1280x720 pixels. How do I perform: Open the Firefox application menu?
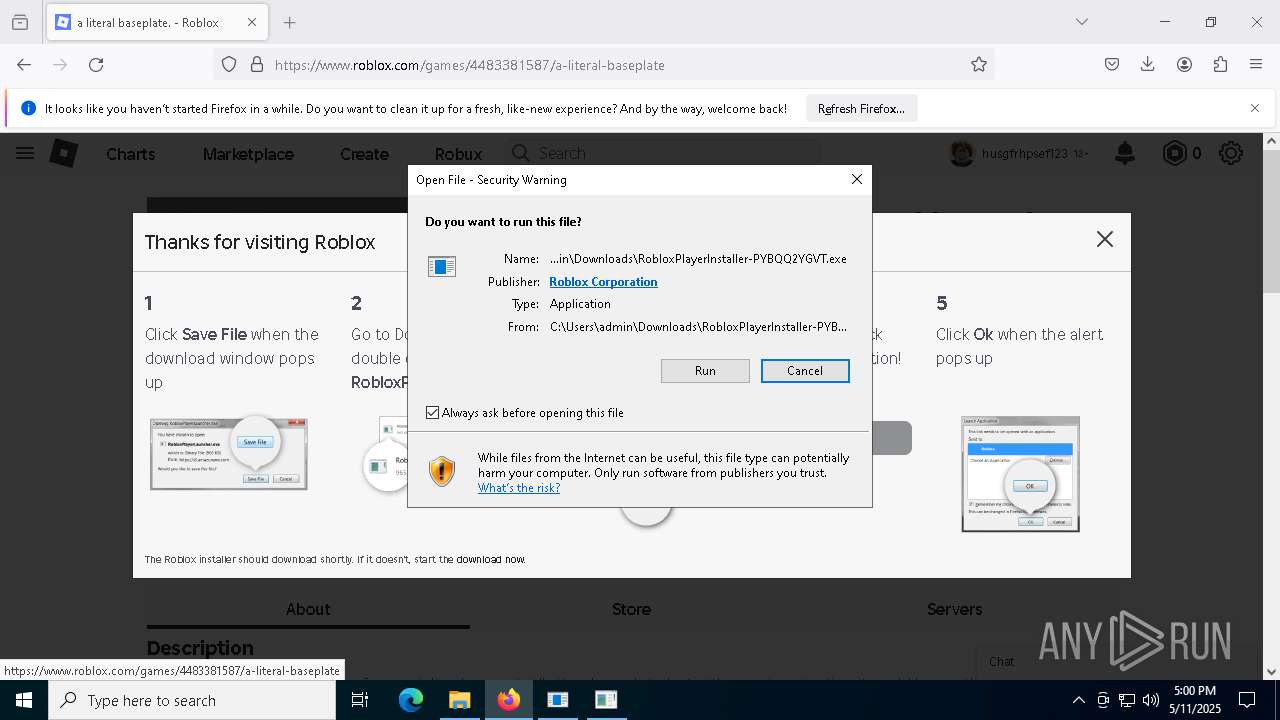click(1256, 65)
